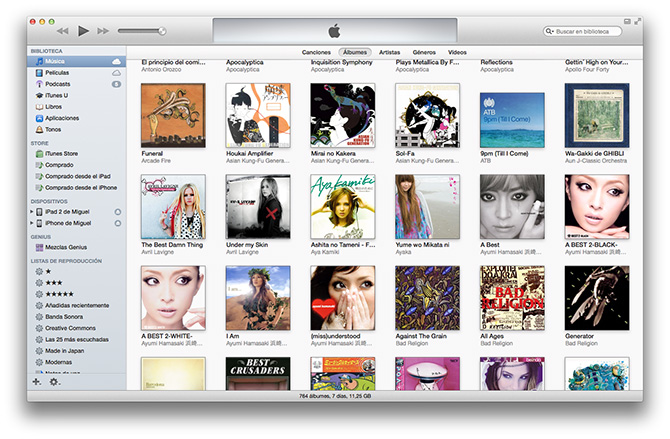Click sync circle next to iPhone
The width and height of the screenshot is (670, 439).
(x=118, y=223)
